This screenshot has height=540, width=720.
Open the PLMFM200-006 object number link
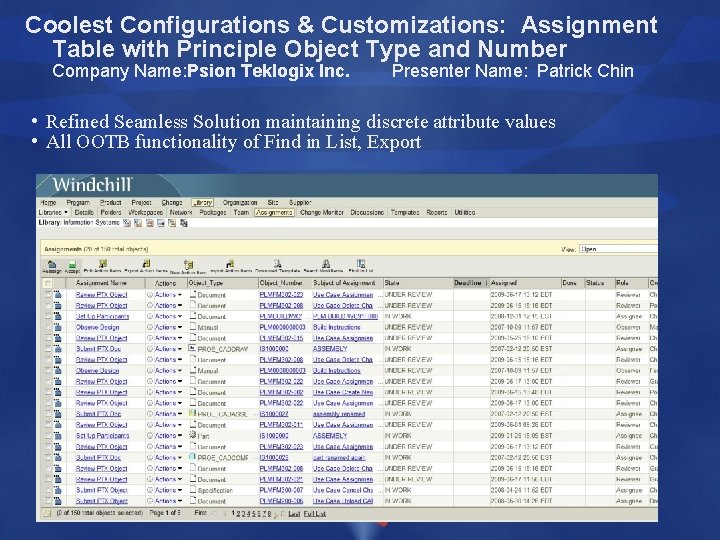[x=281, y=501]
